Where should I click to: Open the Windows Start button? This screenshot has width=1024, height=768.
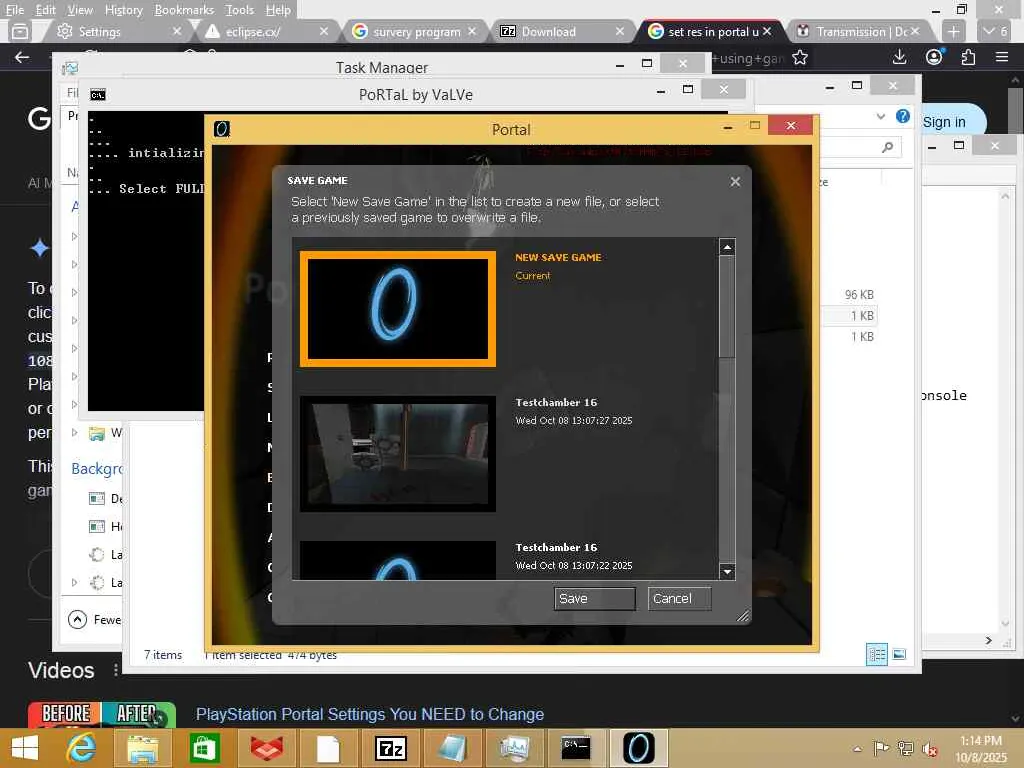[25, 748]
